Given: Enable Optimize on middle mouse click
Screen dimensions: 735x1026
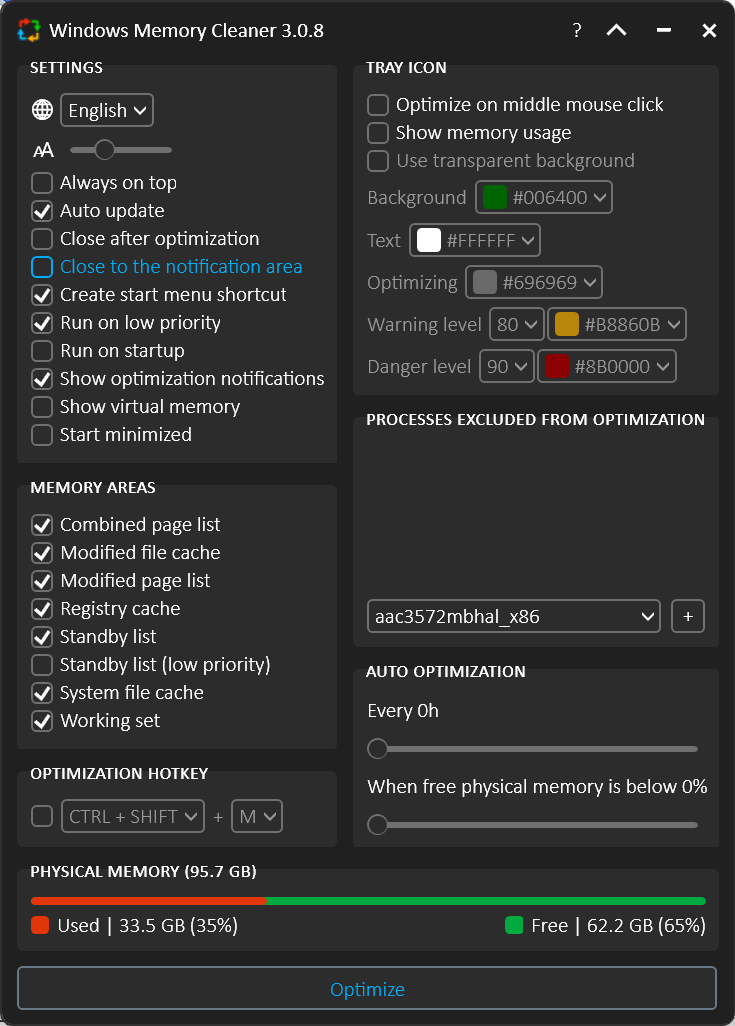Looking at the screenshot, I should (378, 105).
